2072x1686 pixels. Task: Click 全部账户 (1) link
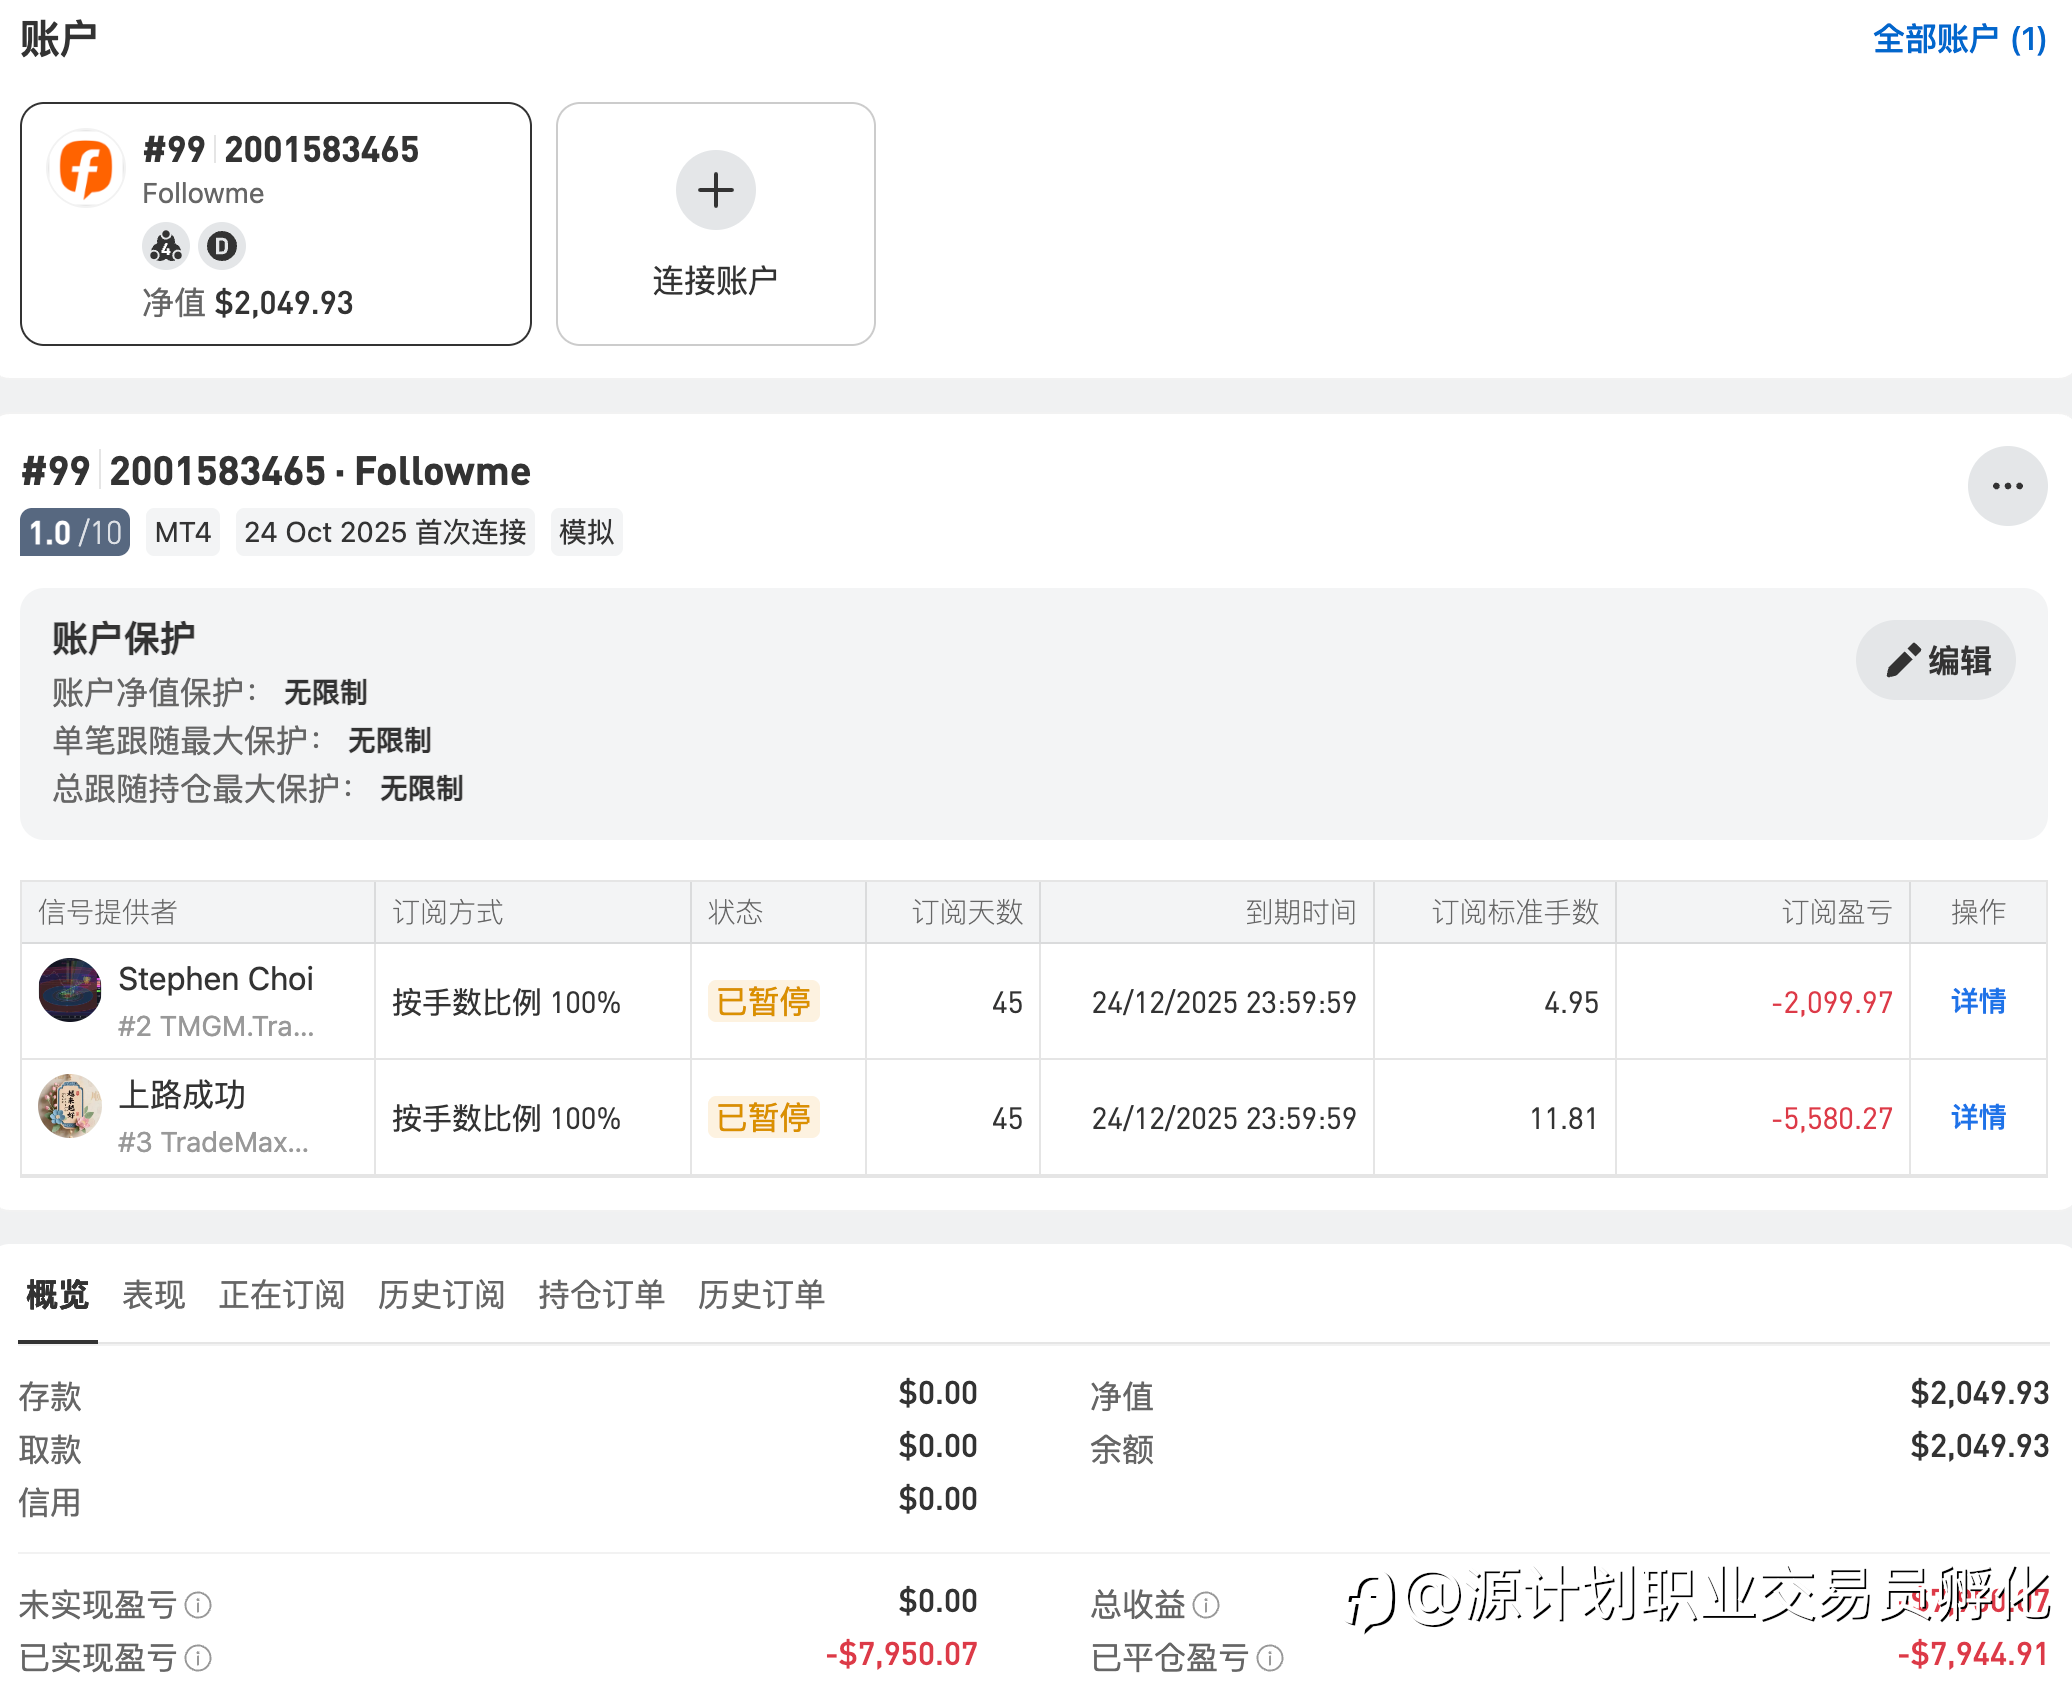[1959, 40]
